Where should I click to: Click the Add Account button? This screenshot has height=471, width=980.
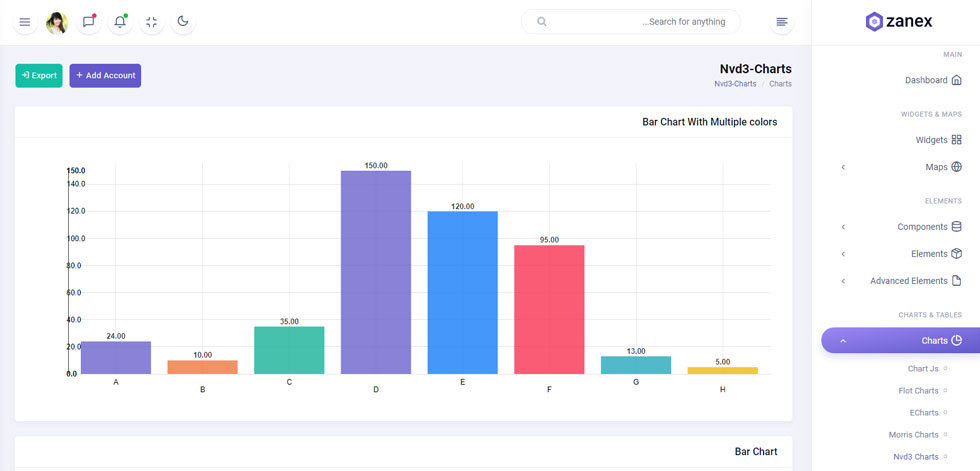point(105,76)
